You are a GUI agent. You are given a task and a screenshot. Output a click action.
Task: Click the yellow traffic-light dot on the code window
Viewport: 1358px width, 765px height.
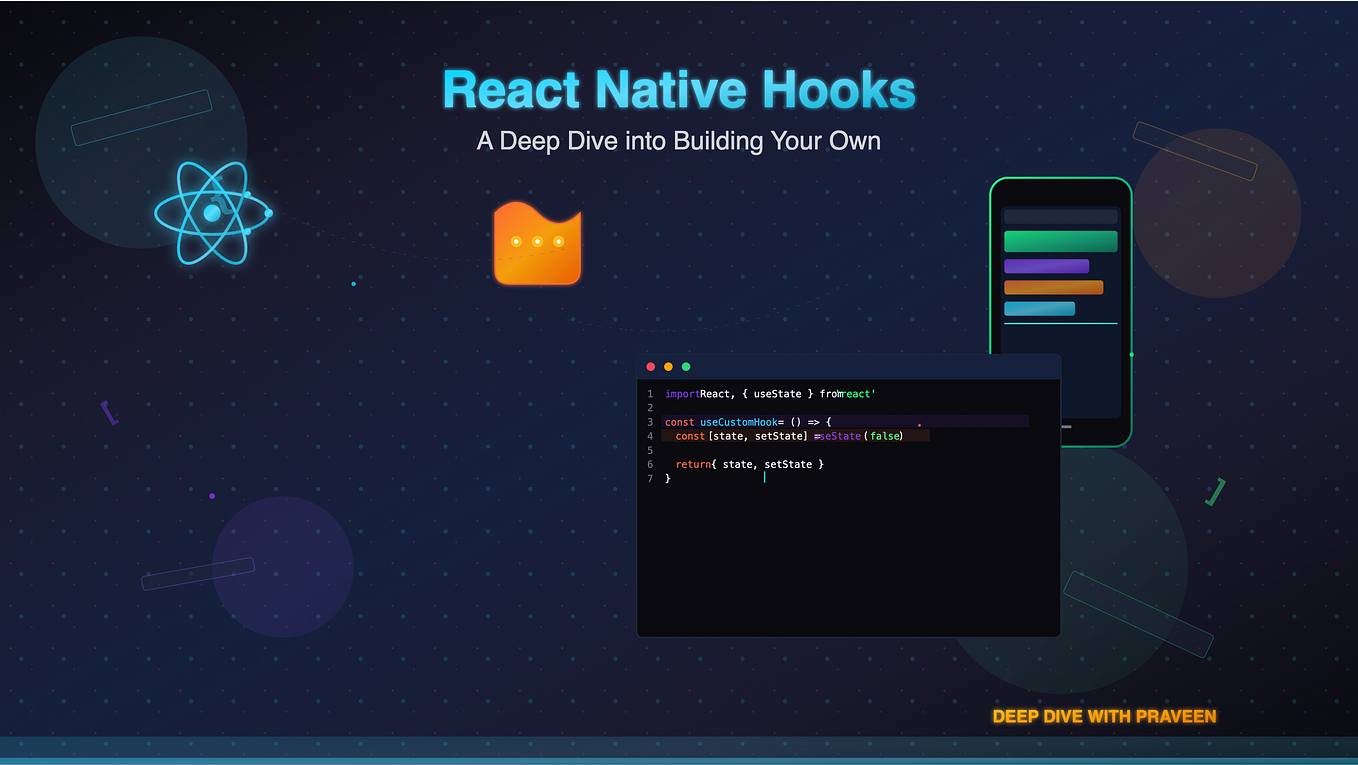(668, 366)
